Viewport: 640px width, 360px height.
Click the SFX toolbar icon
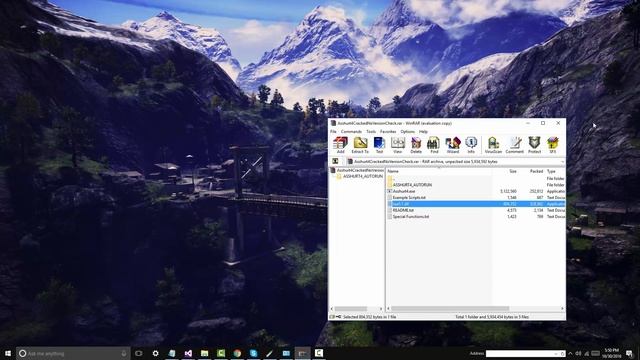pyautogui.click(x=553, y=145)
